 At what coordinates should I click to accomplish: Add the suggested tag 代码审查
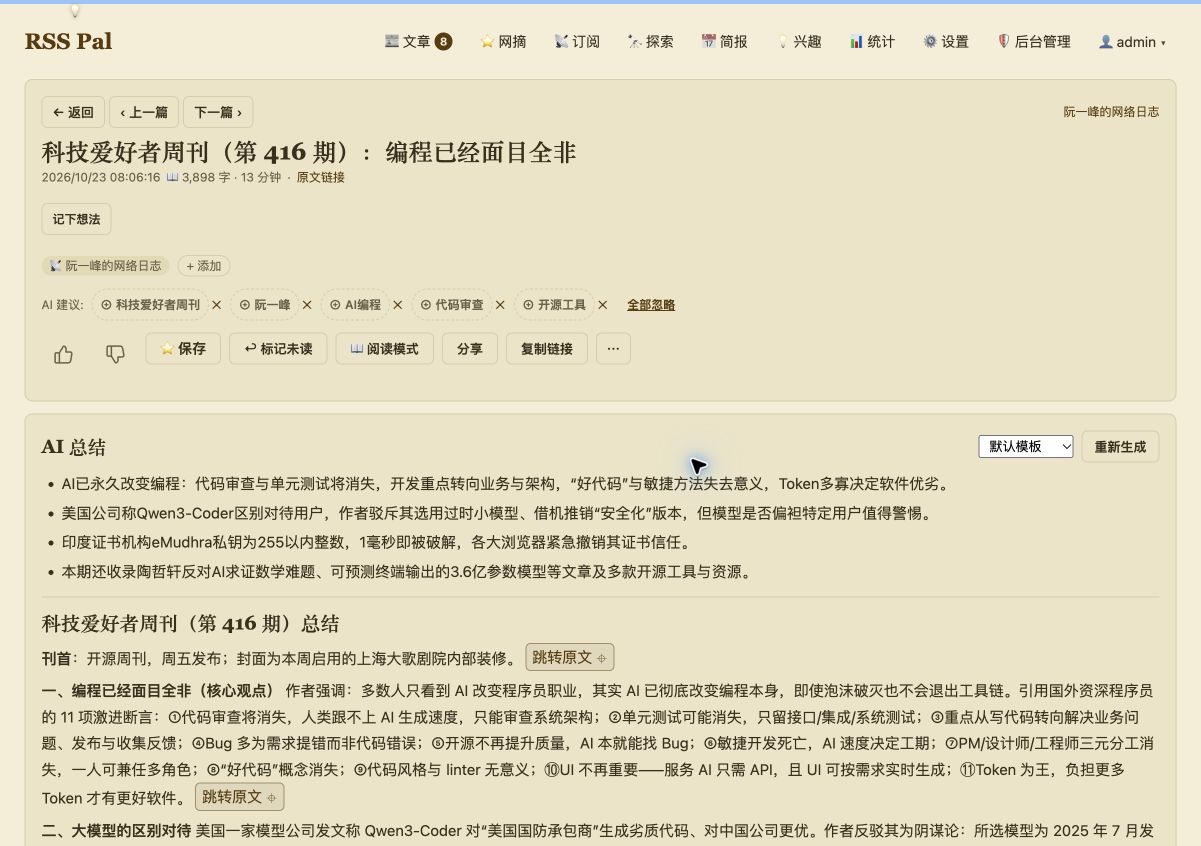[x=451, y=305]
